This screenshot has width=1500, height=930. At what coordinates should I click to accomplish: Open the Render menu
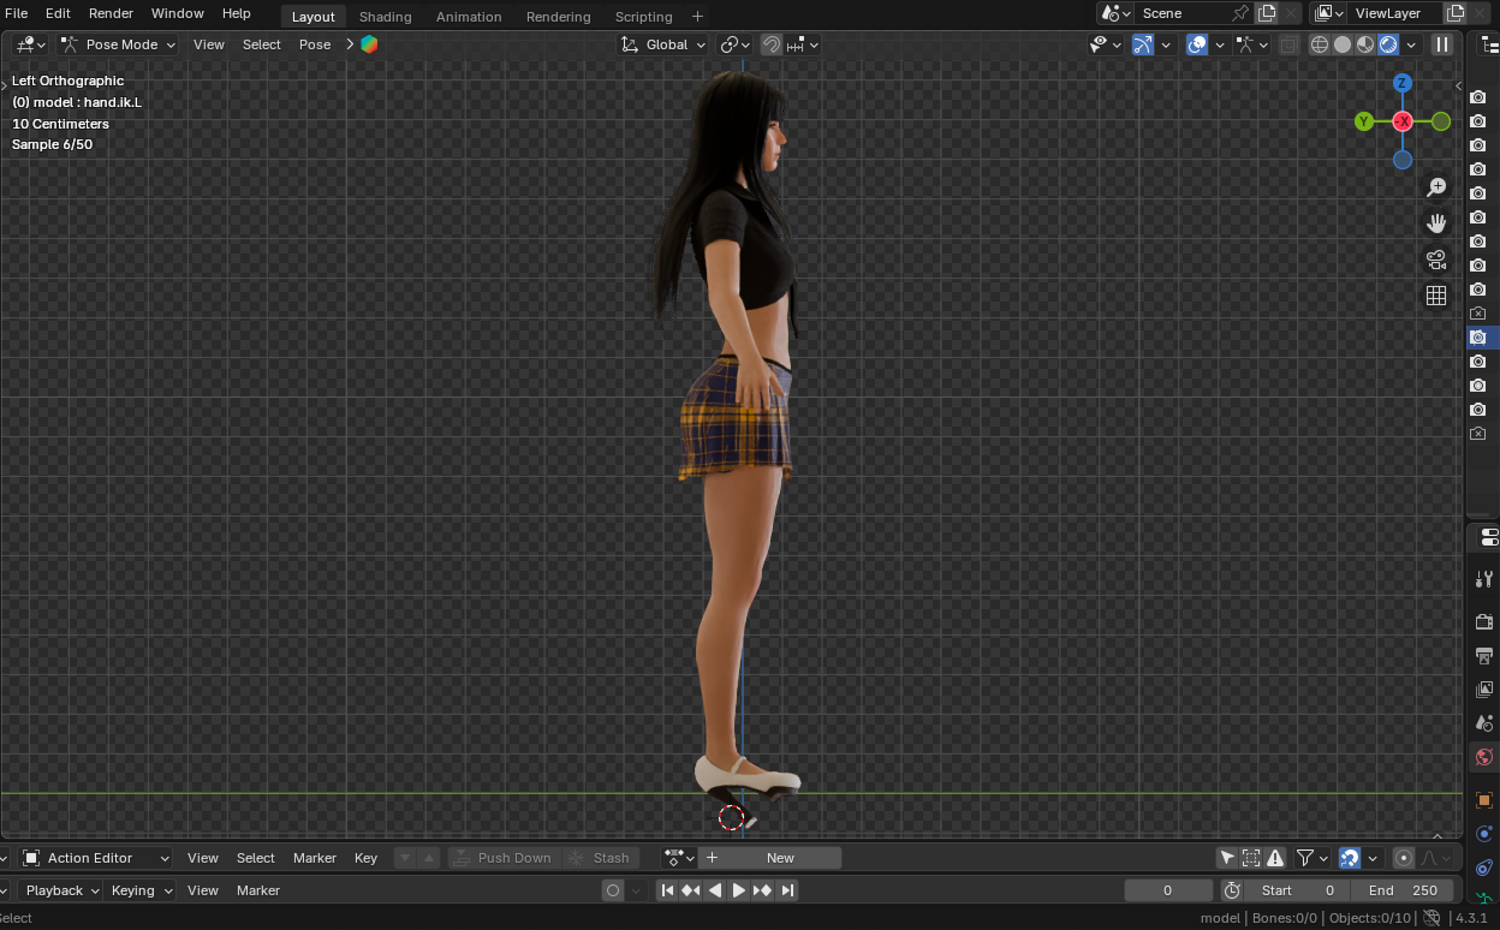click(x=111, y=13)
